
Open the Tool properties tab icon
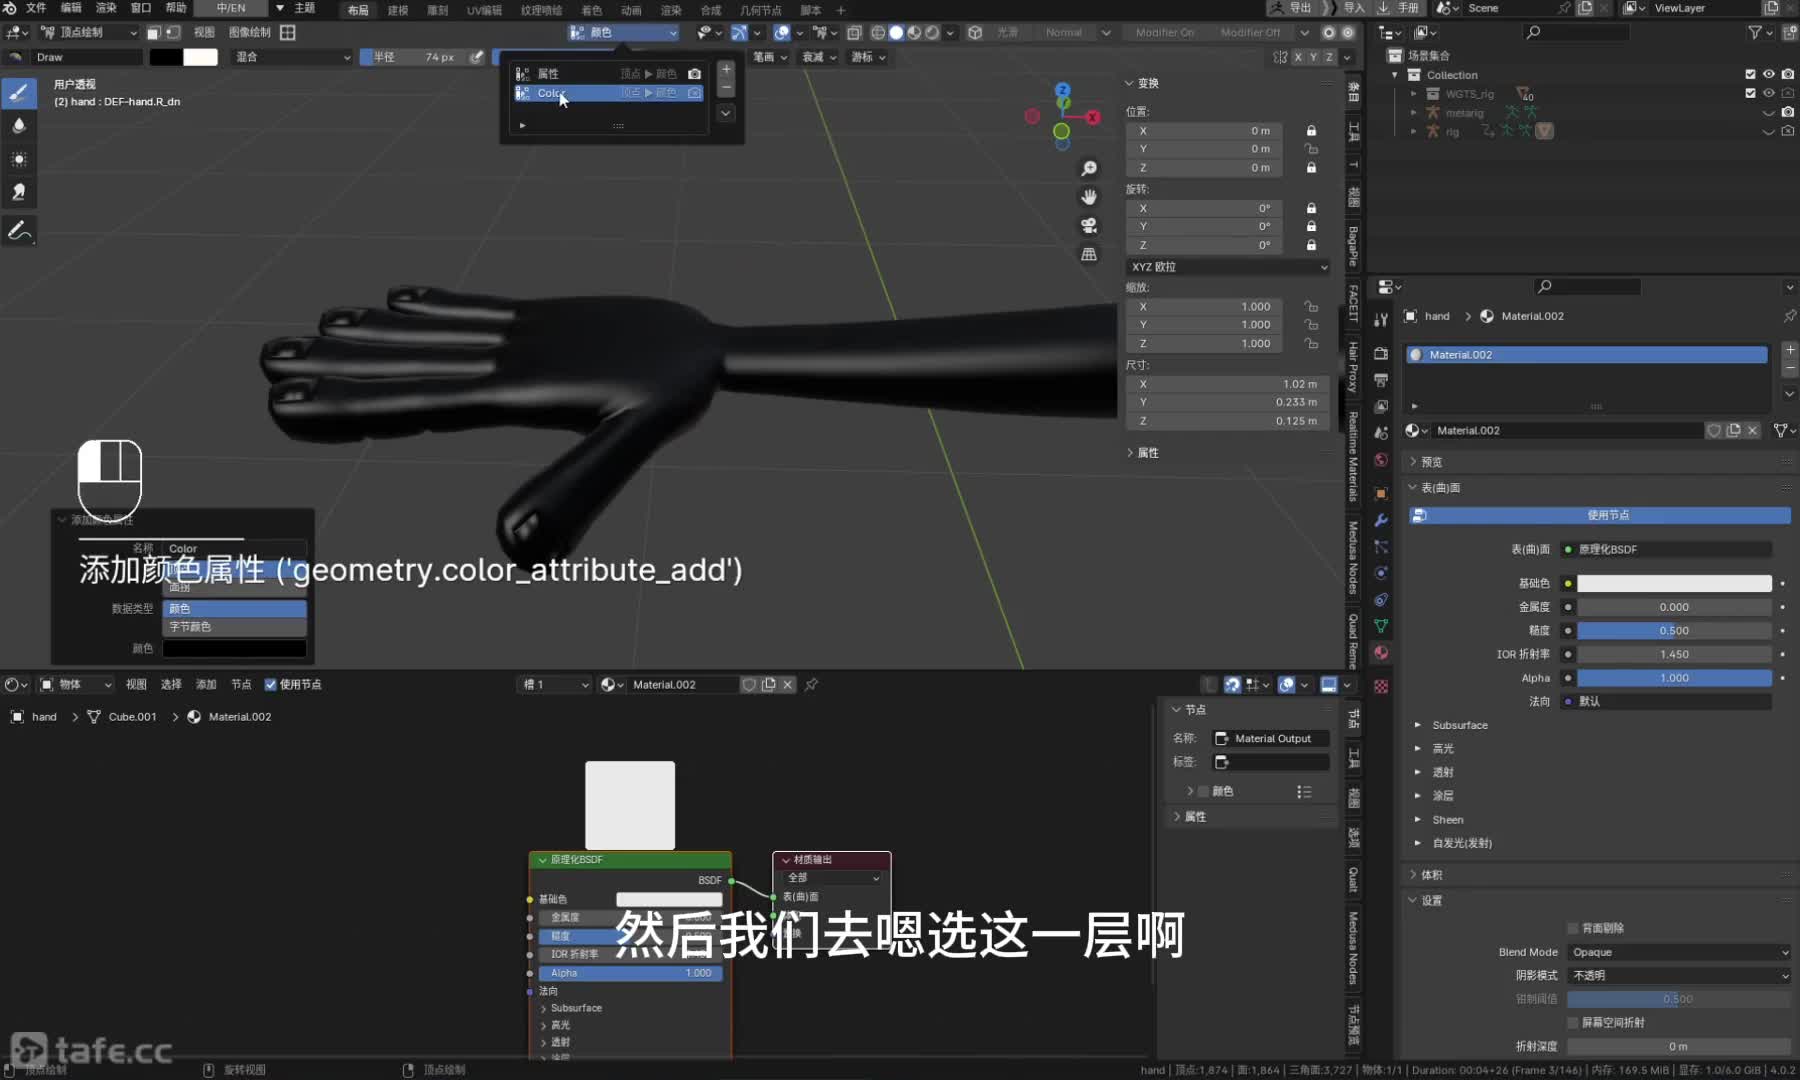click(x=1381, y=320)
